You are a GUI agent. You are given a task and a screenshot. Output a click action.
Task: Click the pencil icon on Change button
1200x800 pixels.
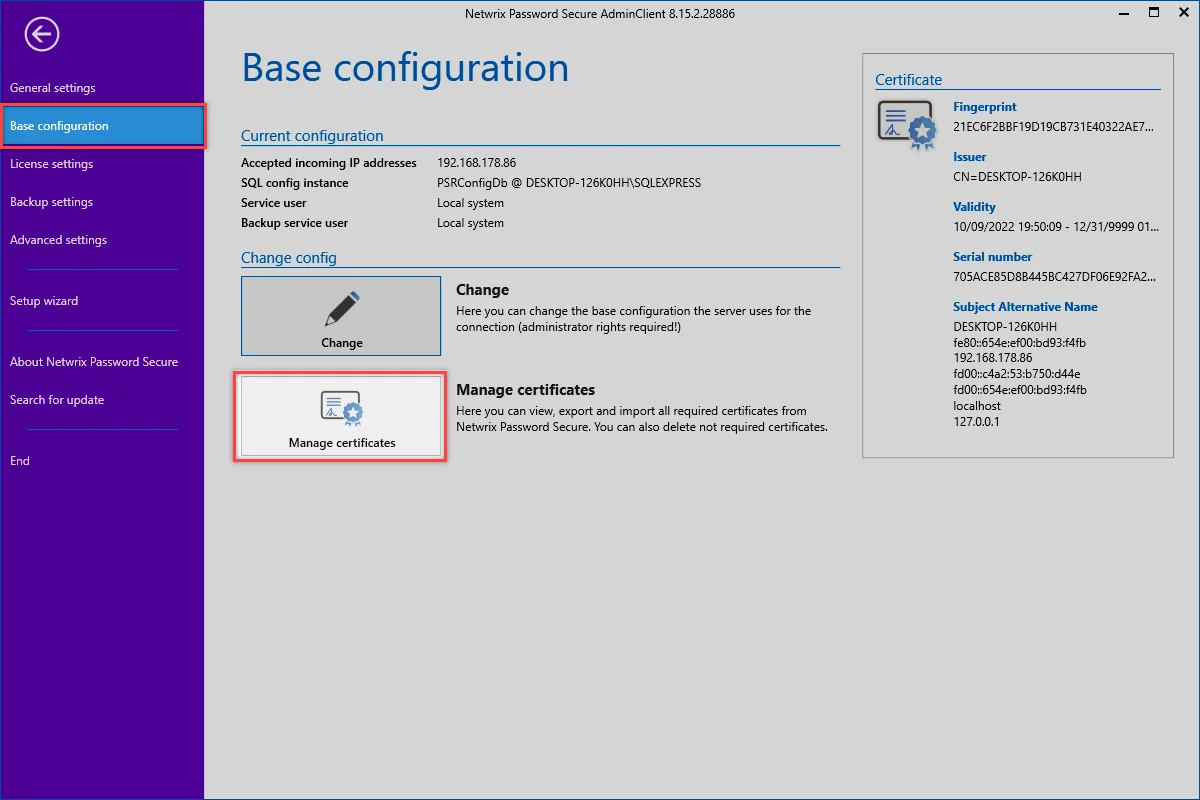[342, 309]
